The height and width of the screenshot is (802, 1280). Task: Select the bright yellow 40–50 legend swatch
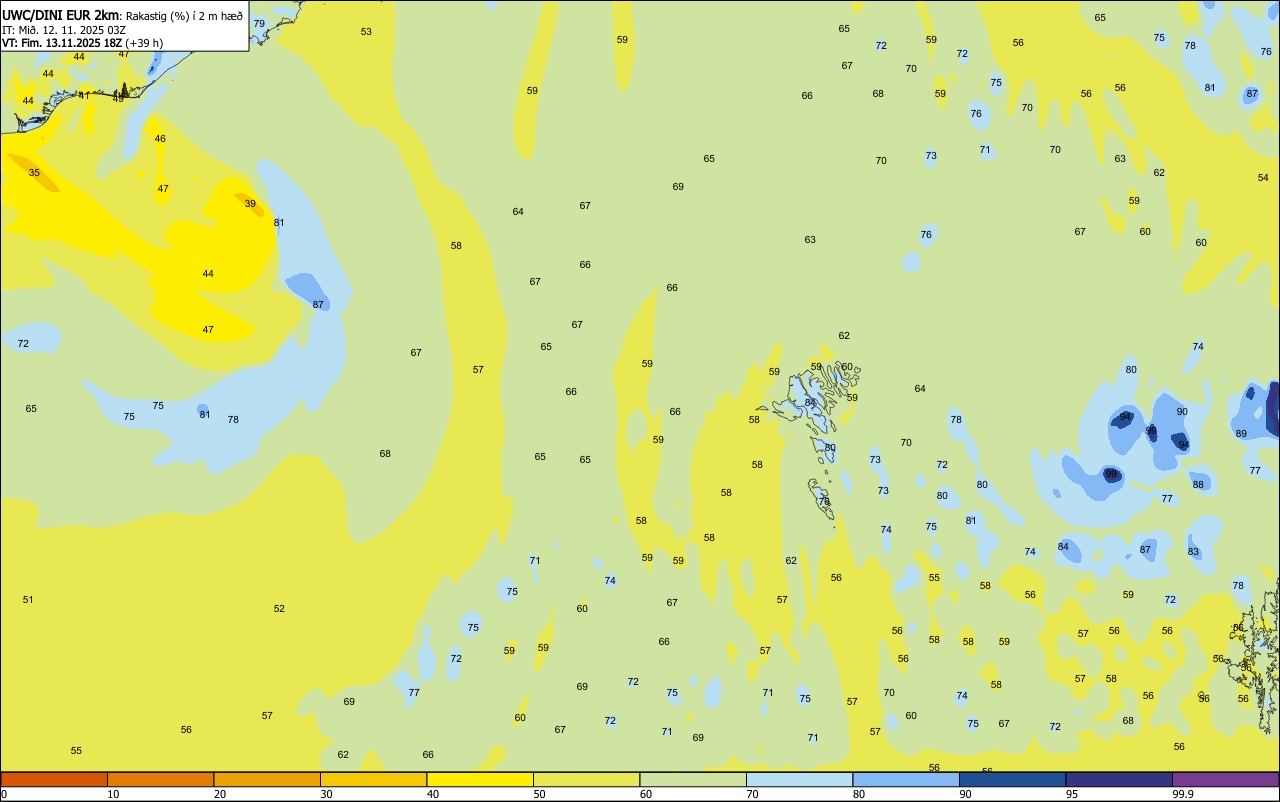coord(480,779)
